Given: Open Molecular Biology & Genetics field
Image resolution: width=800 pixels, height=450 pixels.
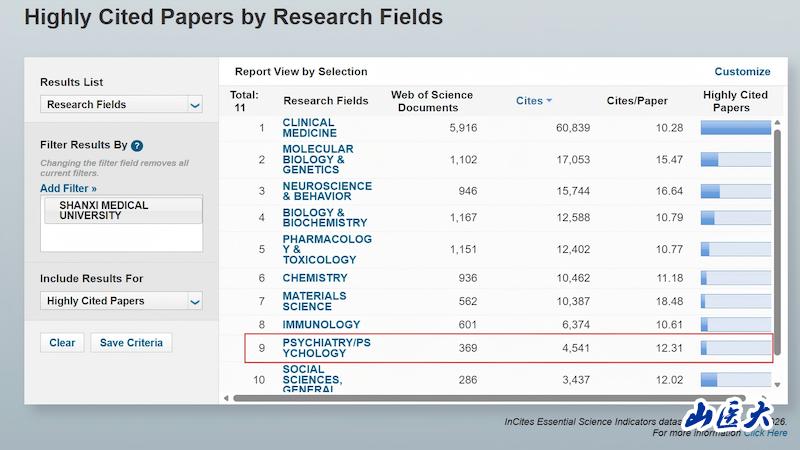Looking at the screenshot, I should (317, 159).
